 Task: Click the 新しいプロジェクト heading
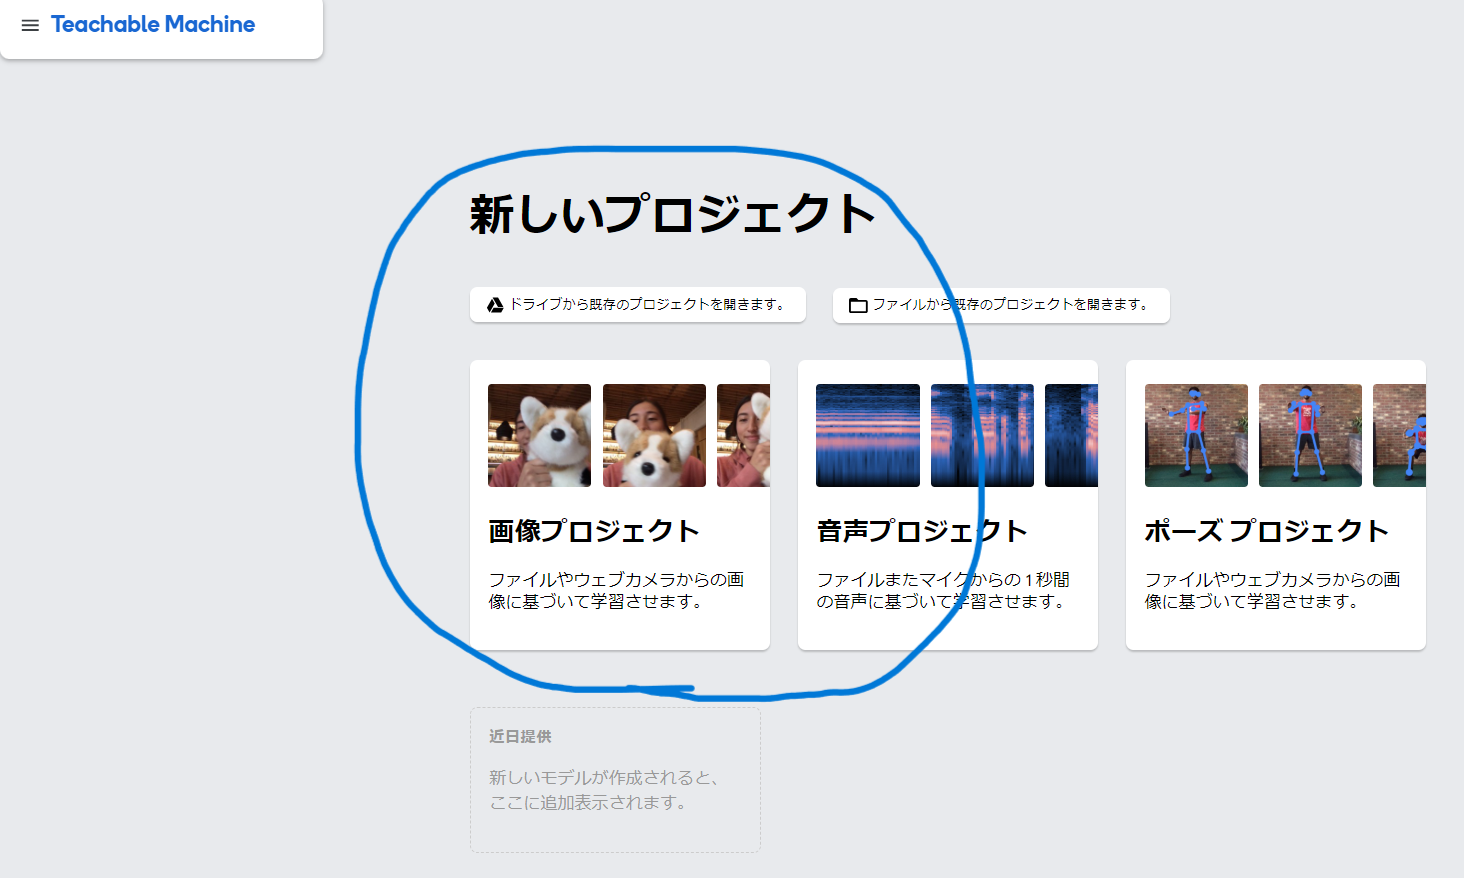pos(672,214)
